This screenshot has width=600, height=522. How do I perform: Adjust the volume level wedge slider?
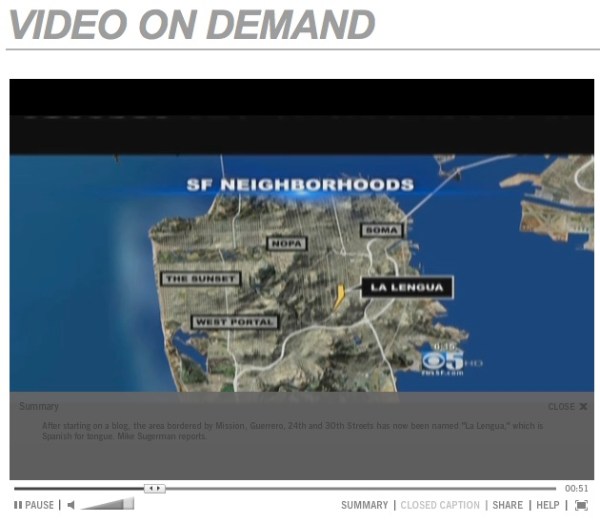(x=108, y=504)
